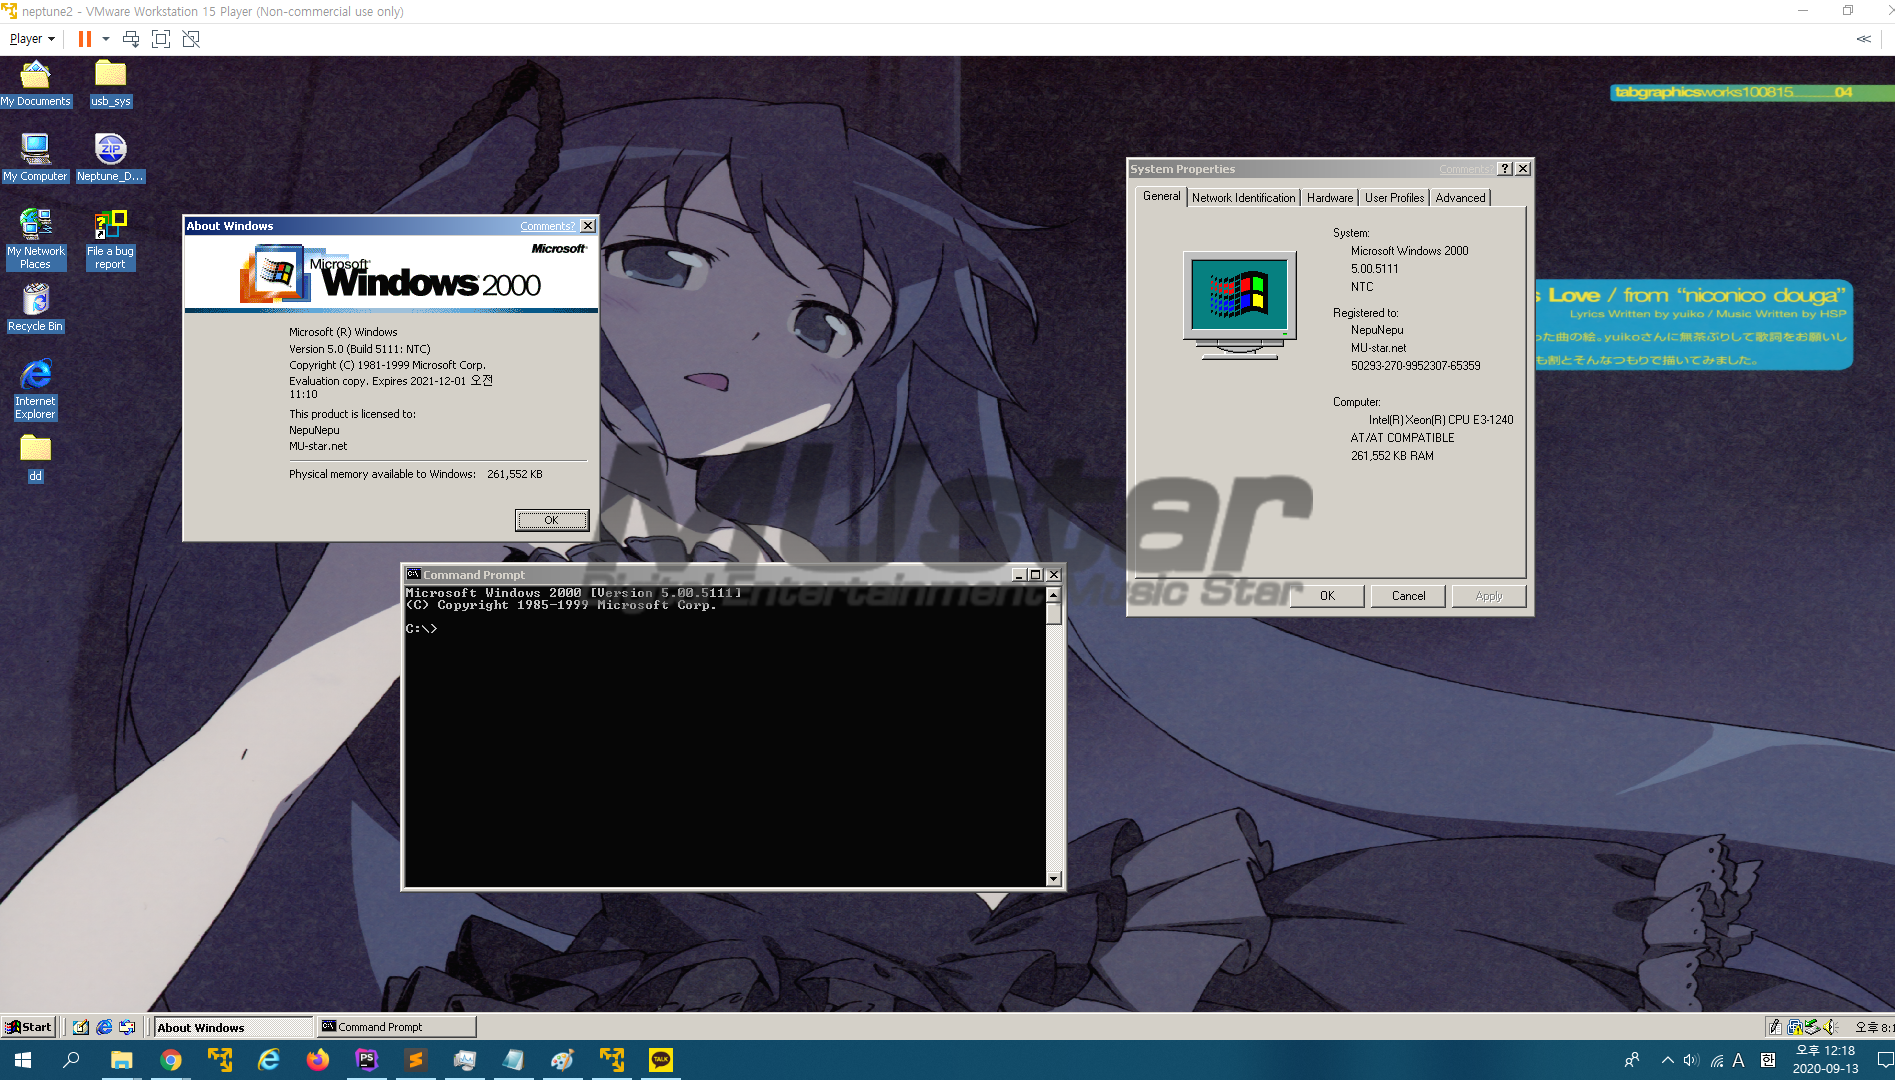The width and height of the screenshot is (1895, 1080).
Task: Open the User Profiles tab
Action: click(1394, 198)
